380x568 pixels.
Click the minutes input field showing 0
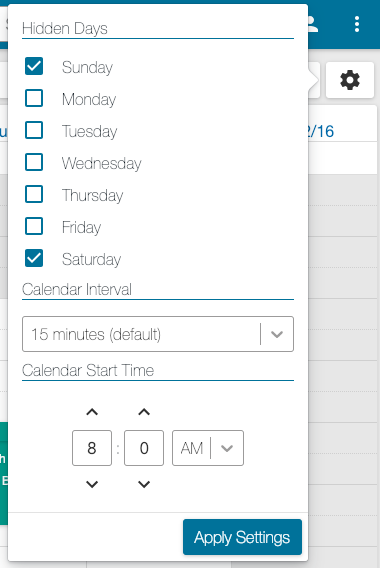coord(144,448)
